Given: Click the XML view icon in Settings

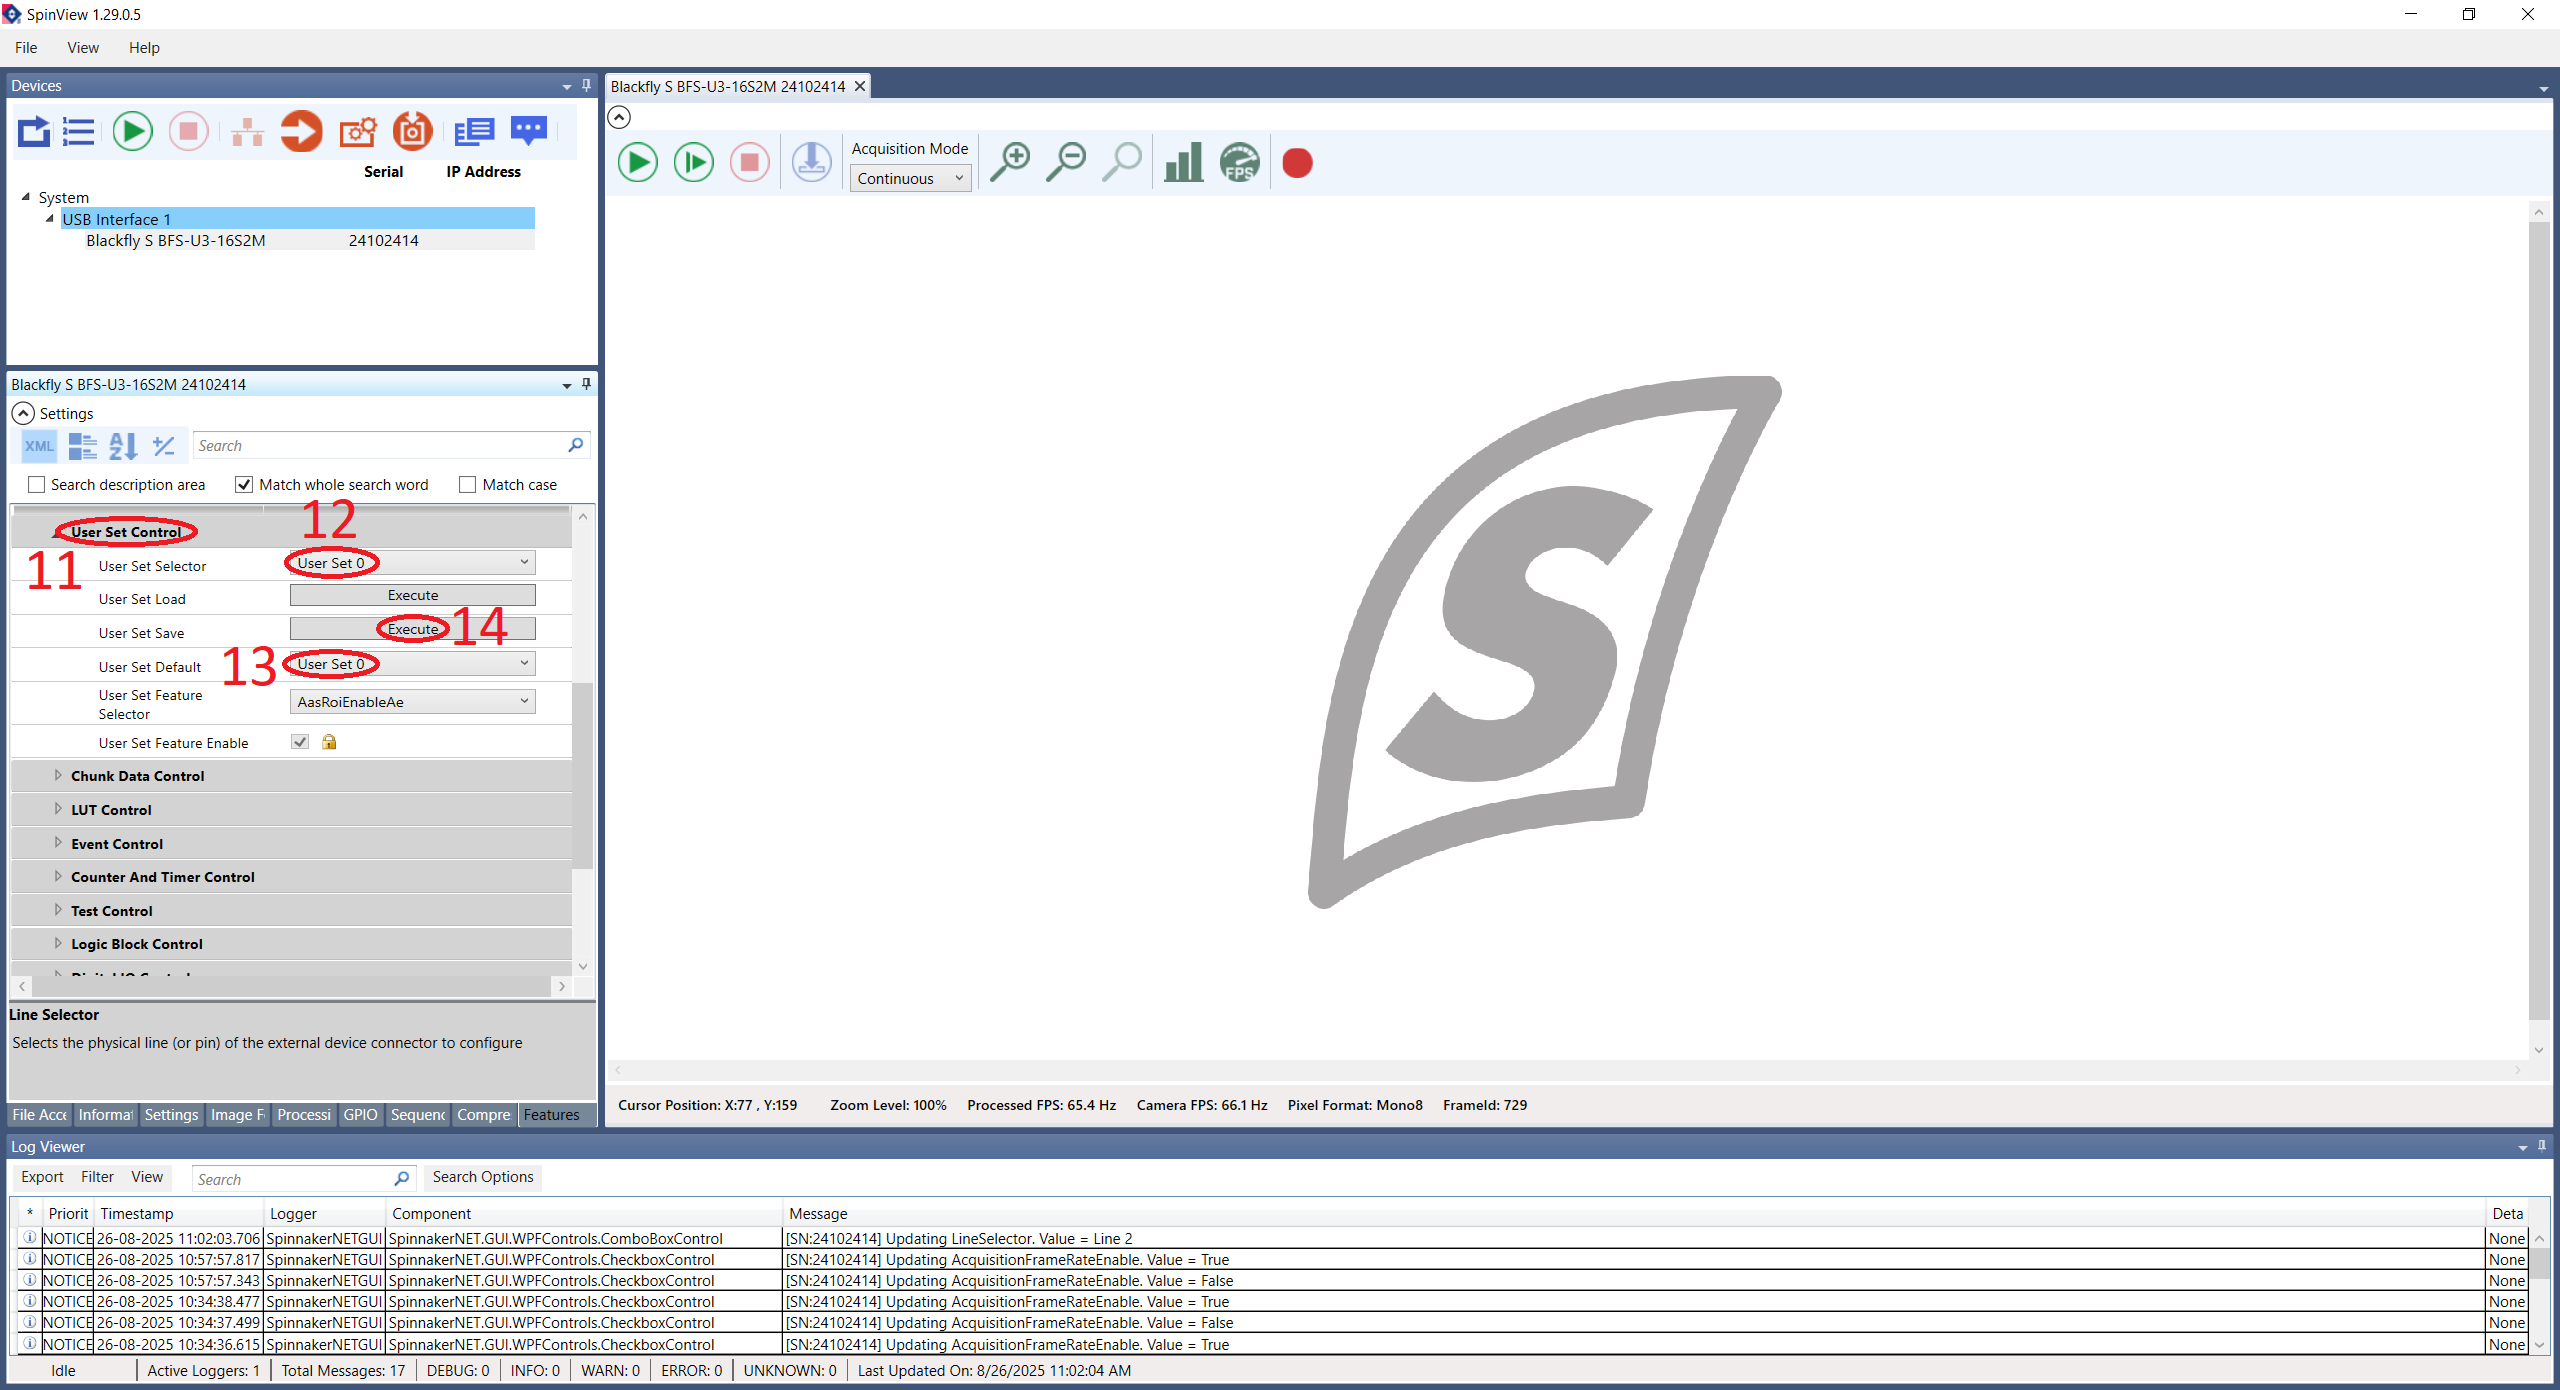Looking at the screenshot, I should pos(39,446).
